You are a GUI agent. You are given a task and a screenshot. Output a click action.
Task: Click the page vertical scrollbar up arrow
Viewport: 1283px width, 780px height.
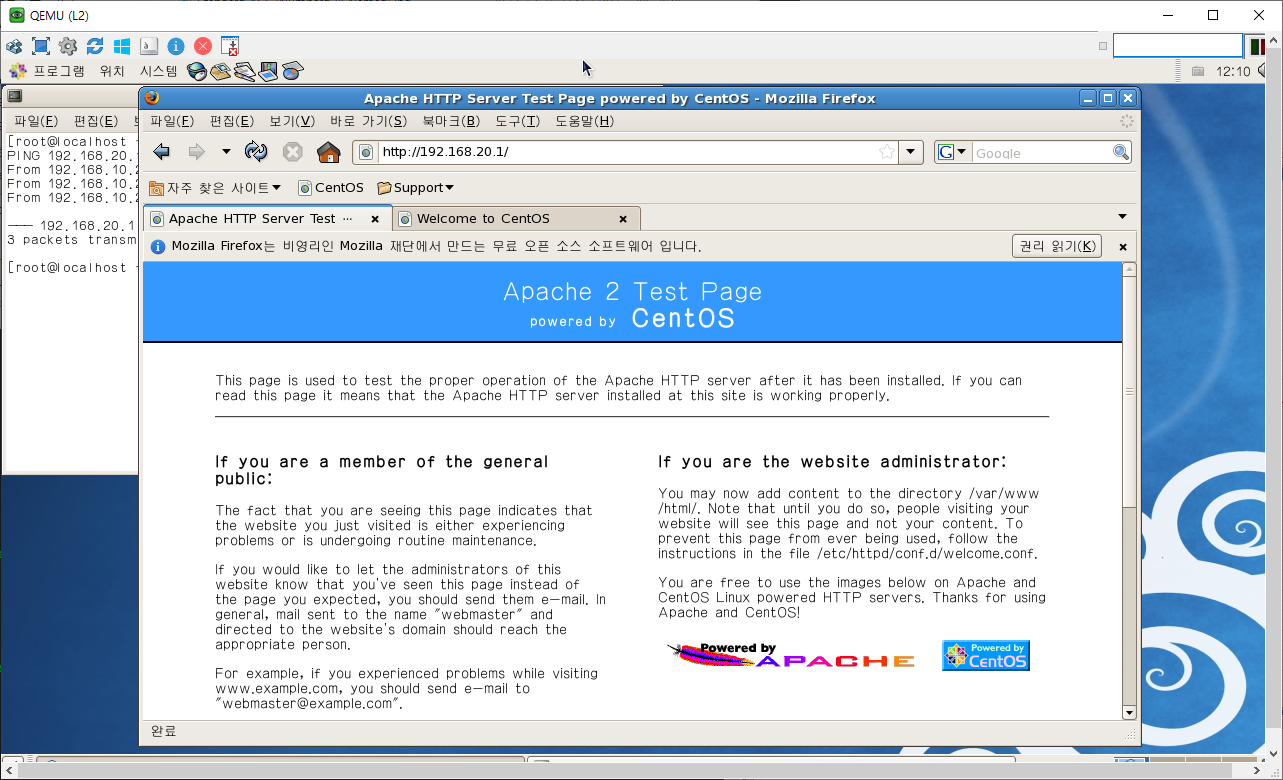(1129, 269)
